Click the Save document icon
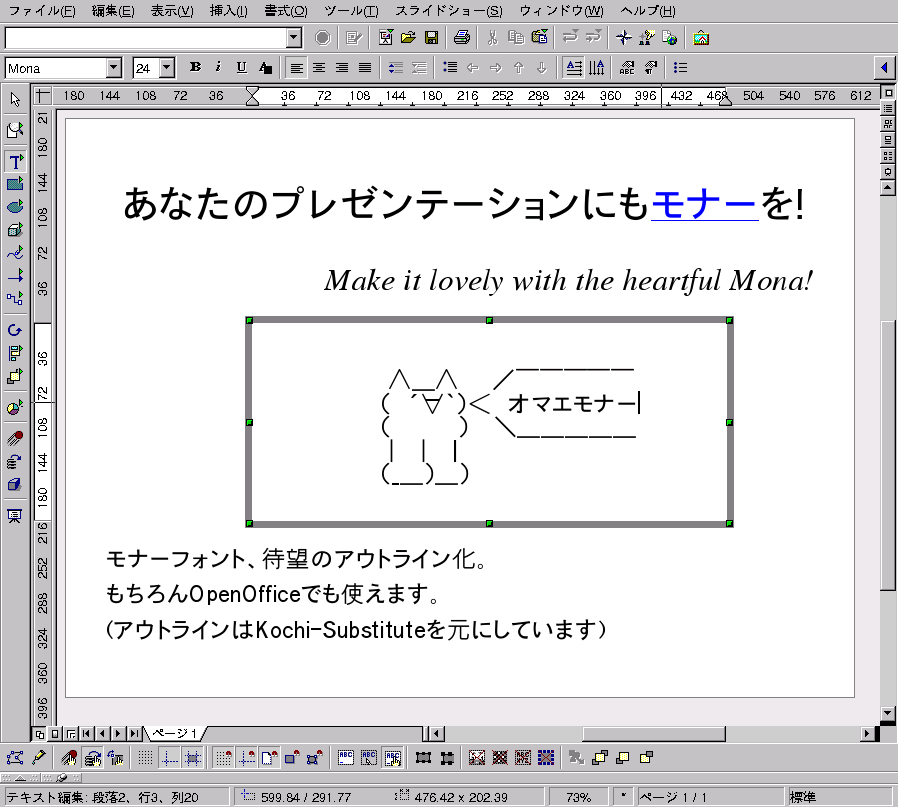 click(431, 38)
